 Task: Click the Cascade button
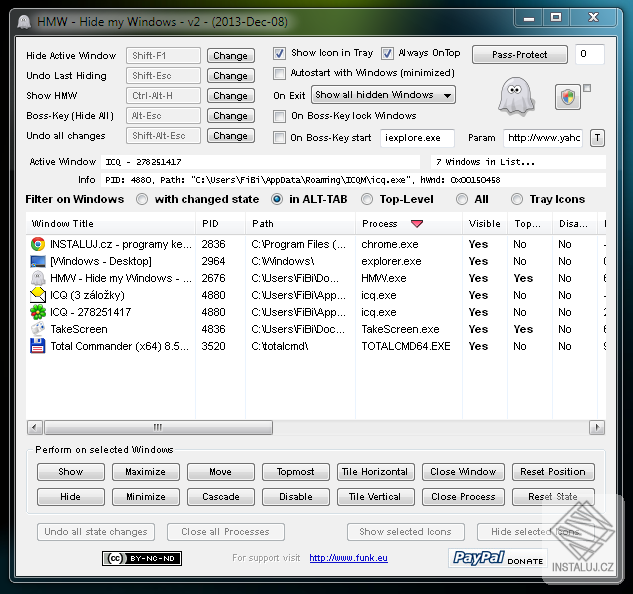click(x=221, y=497)
